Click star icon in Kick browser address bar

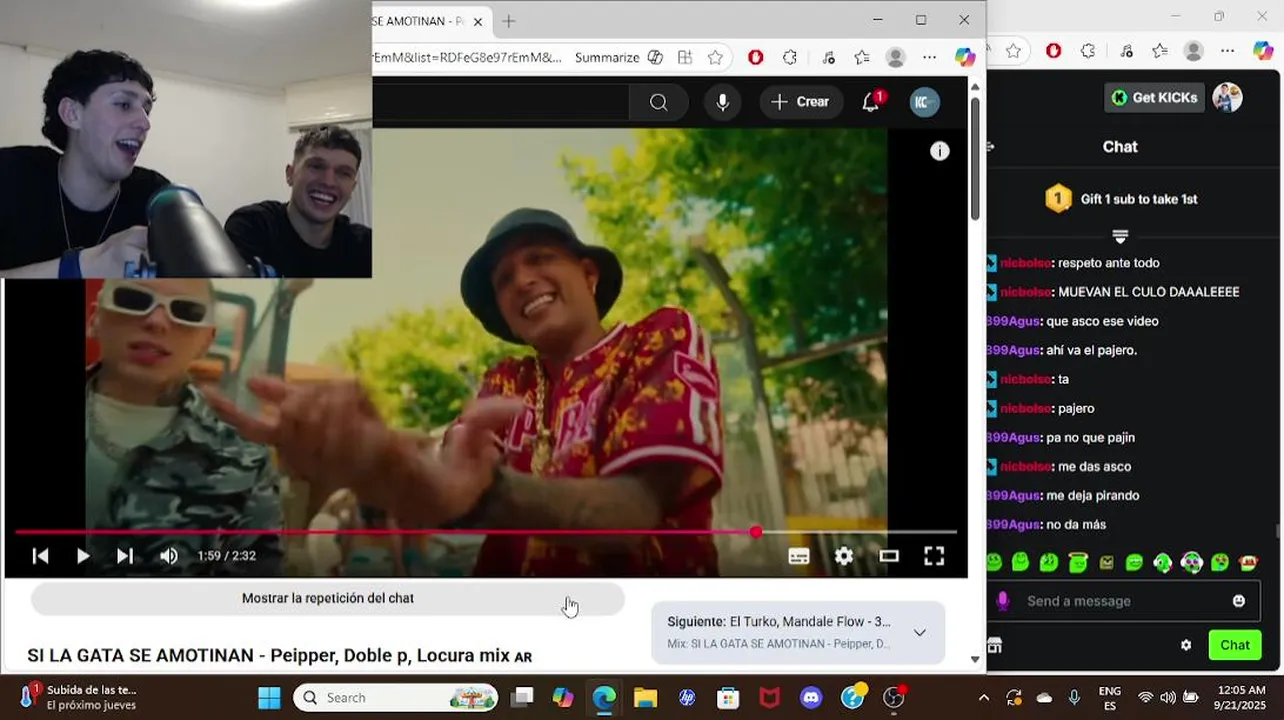click(x=1013, y=51)
